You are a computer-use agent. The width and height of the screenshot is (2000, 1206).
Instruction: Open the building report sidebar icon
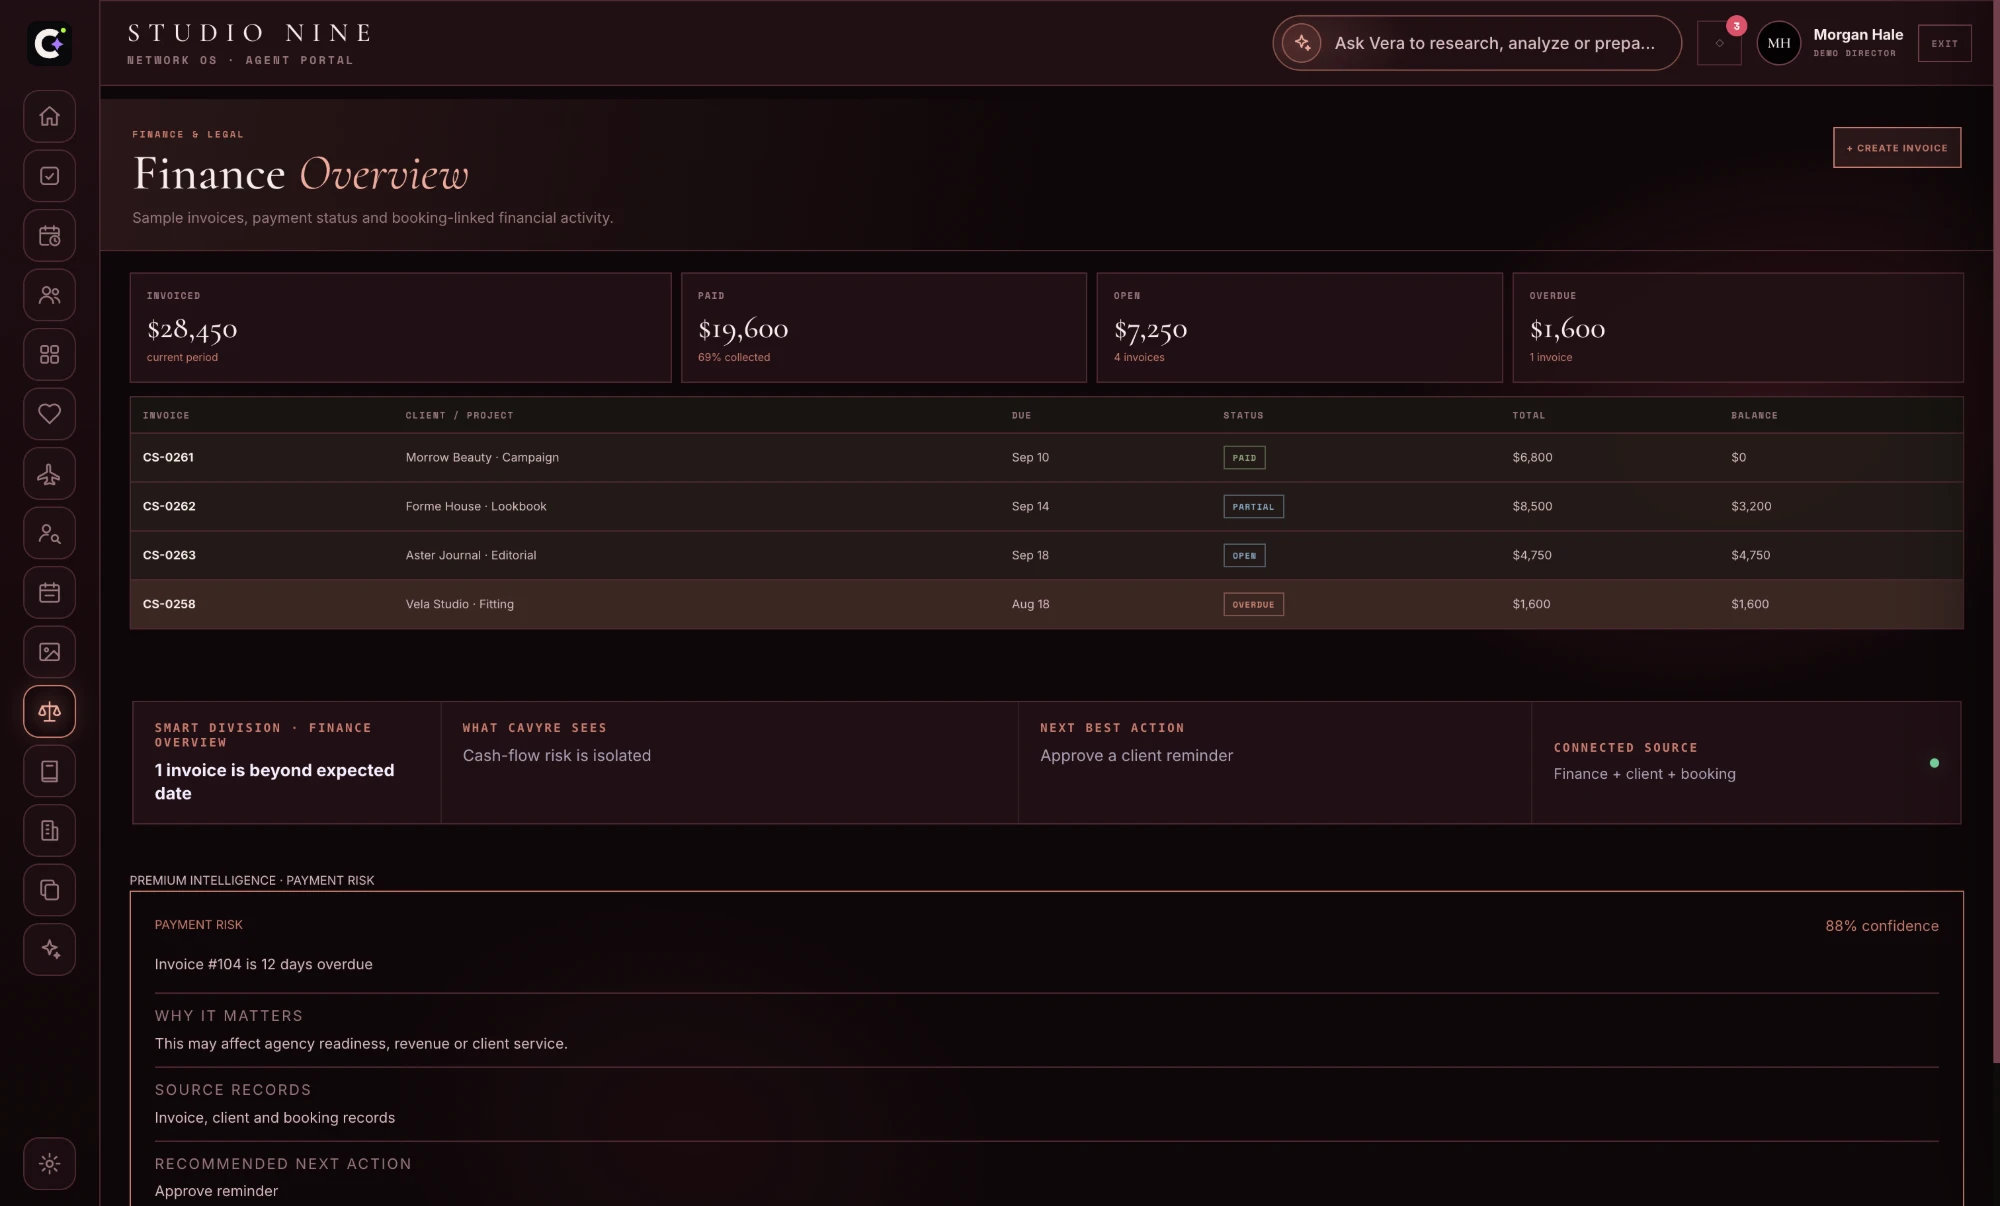click(49, 830)
